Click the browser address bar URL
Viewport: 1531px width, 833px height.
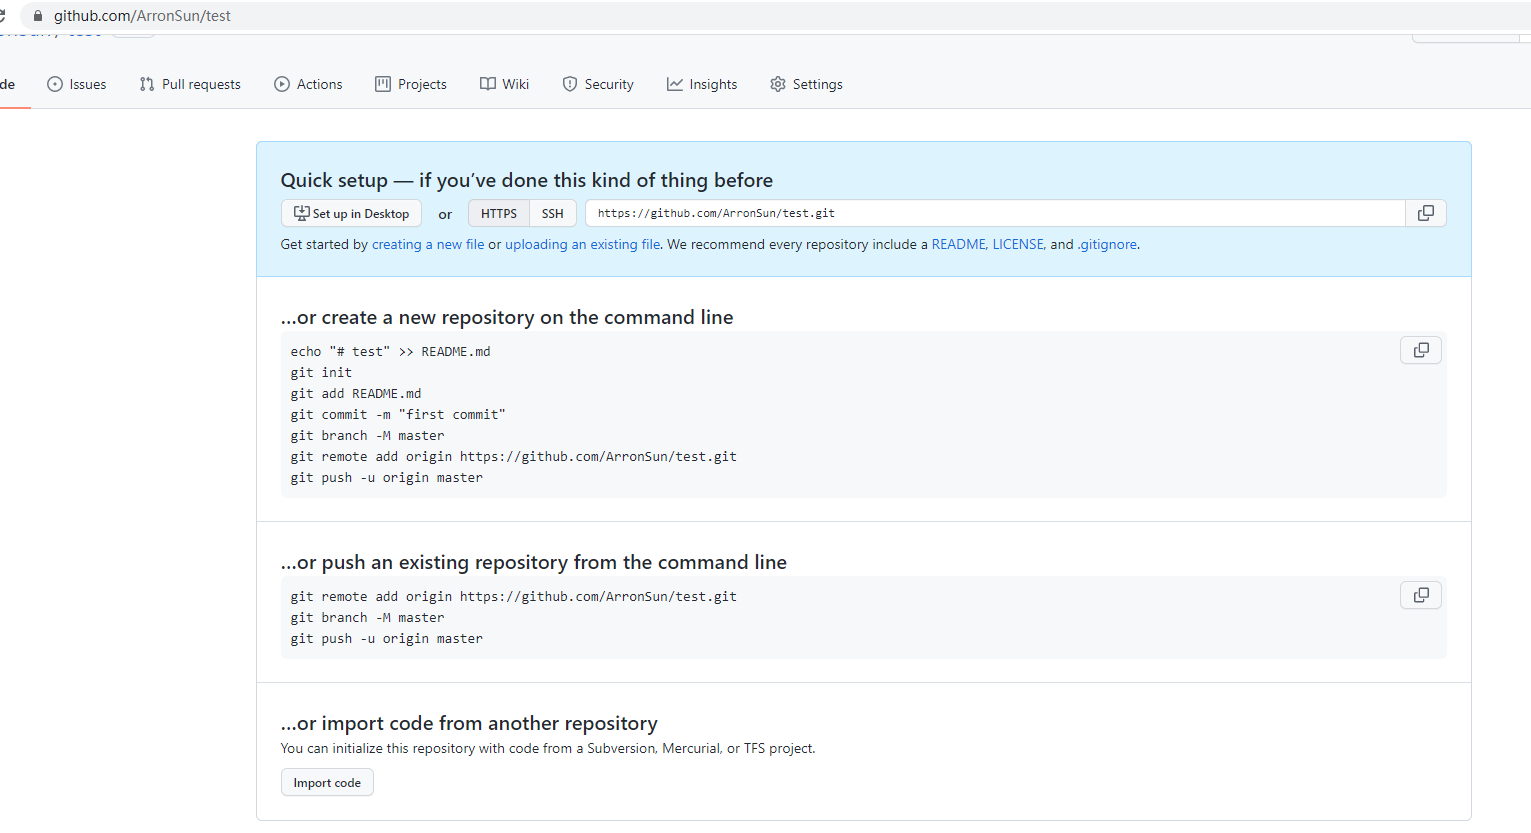[142, 16]
